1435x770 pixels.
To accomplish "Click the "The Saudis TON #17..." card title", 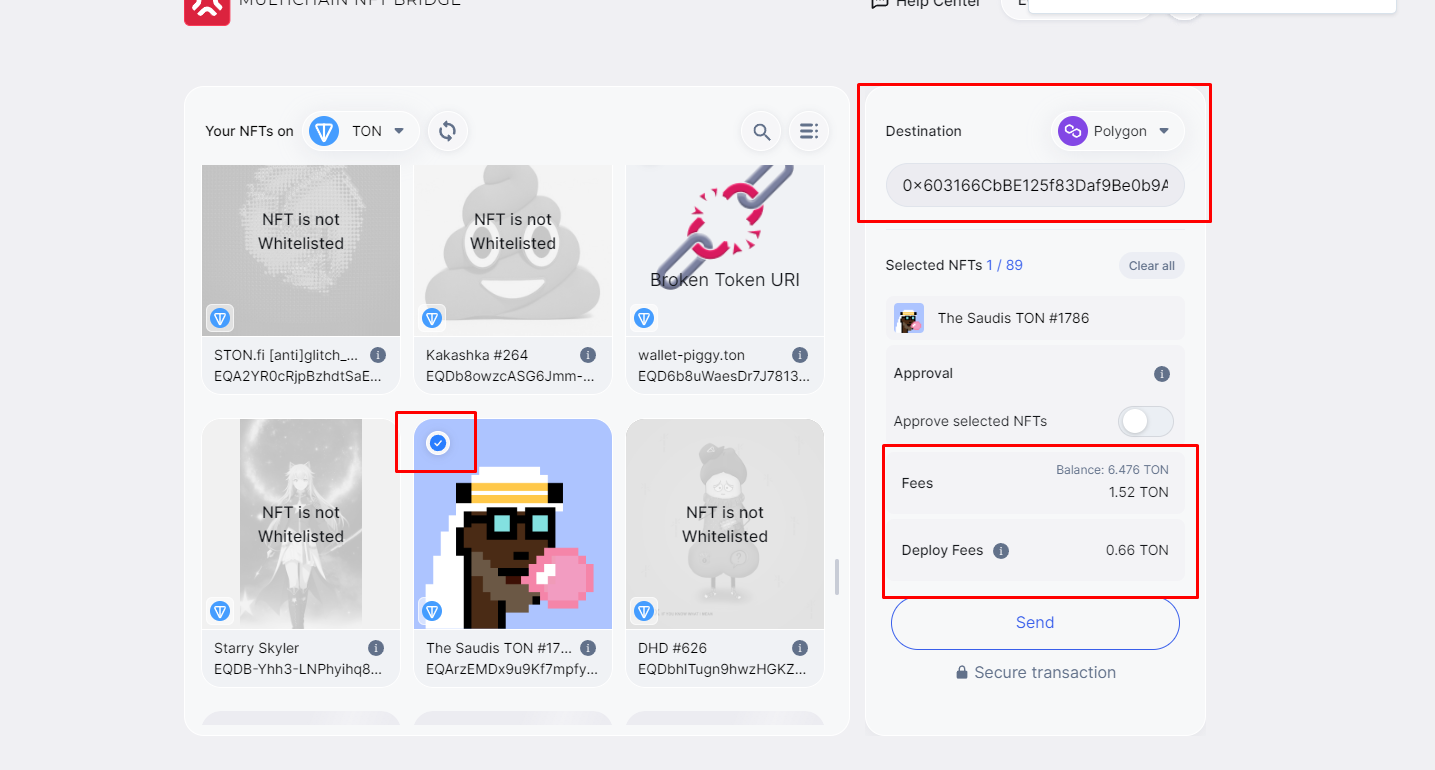I will tap(498, 648).
